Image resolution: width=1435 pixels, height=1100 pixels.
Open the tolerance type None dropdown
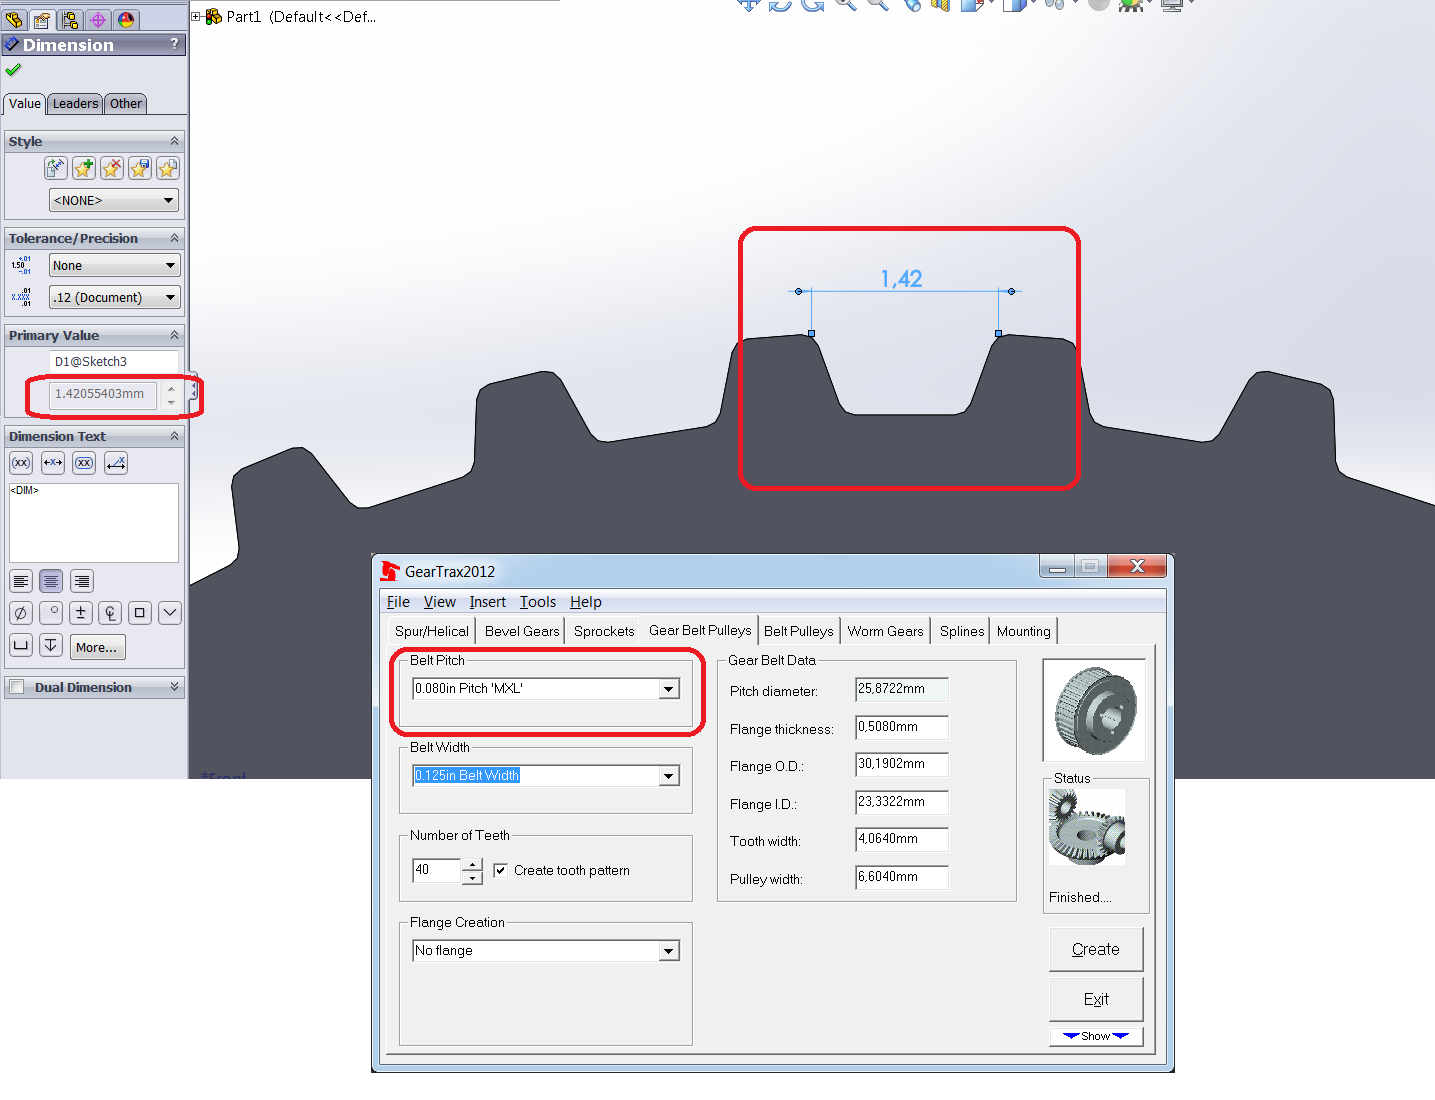pyautogui.click(x=114, y=265)
